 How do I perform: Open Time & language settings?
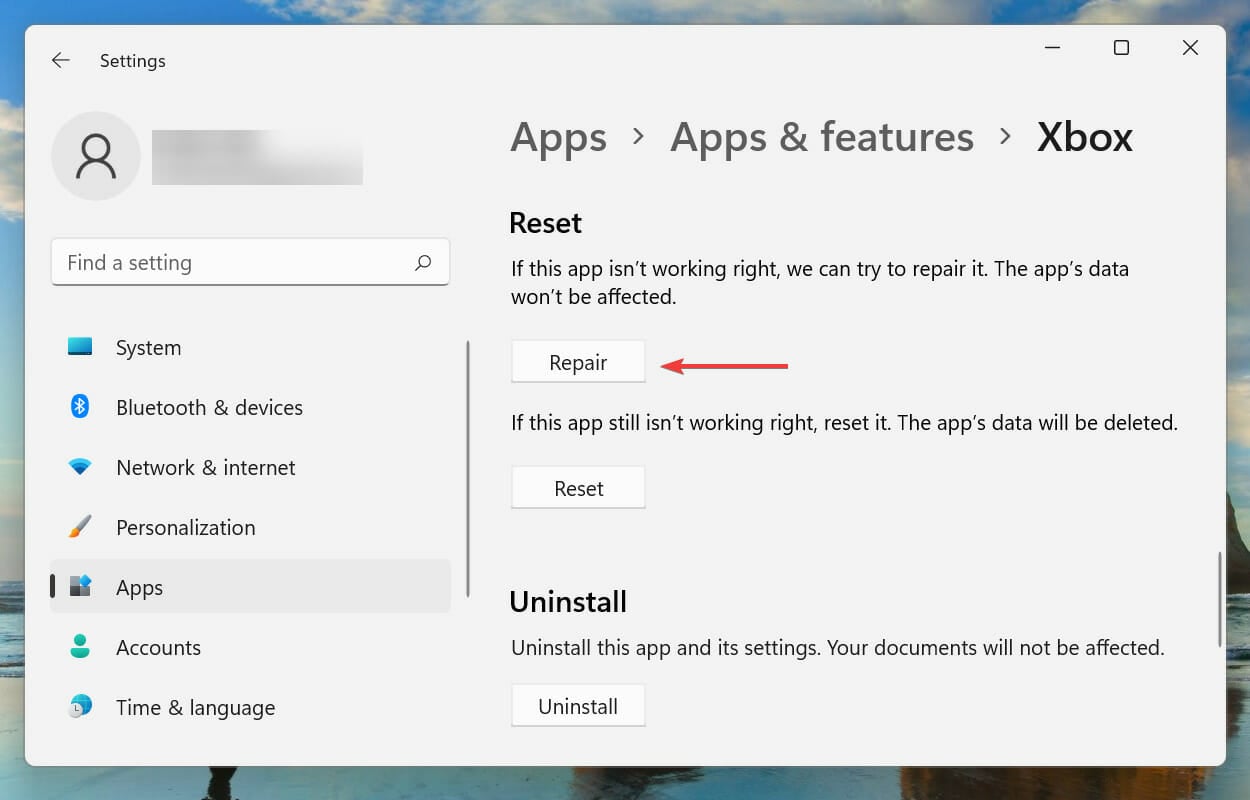[x=250, y=707]
